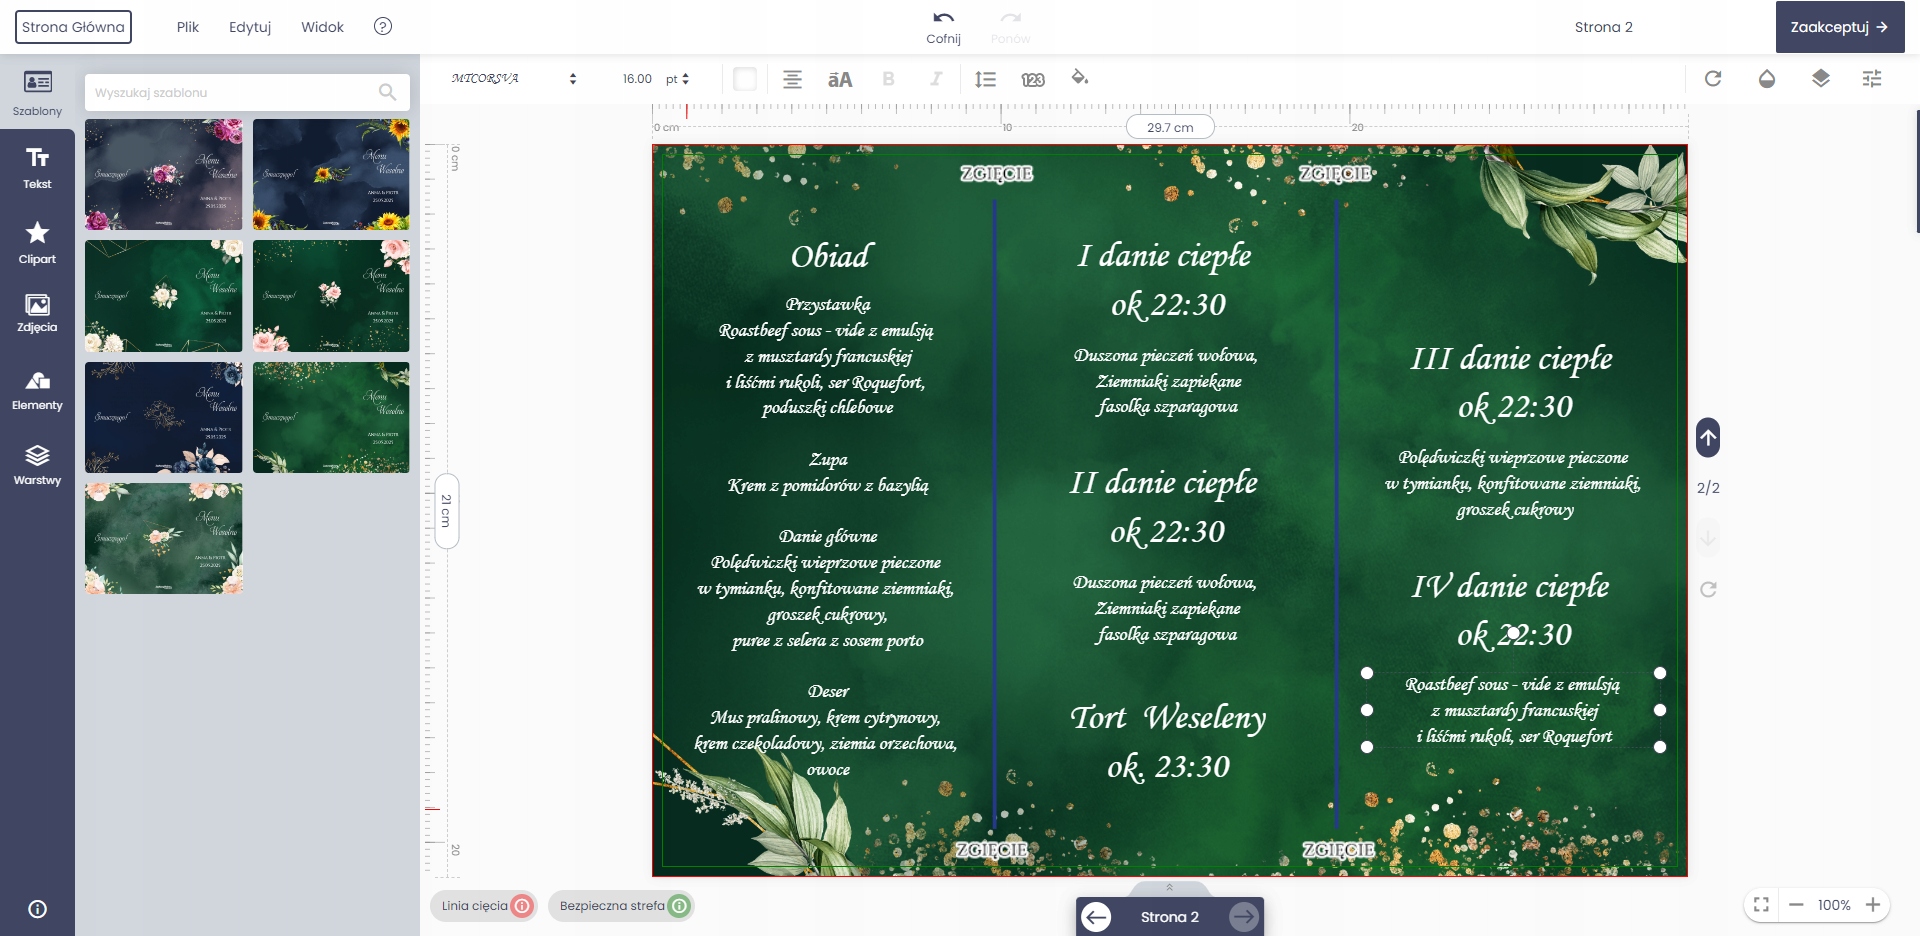Open the Edytuj menu
The height and width of the screenshot is (936, 1920).
(250, 27)
